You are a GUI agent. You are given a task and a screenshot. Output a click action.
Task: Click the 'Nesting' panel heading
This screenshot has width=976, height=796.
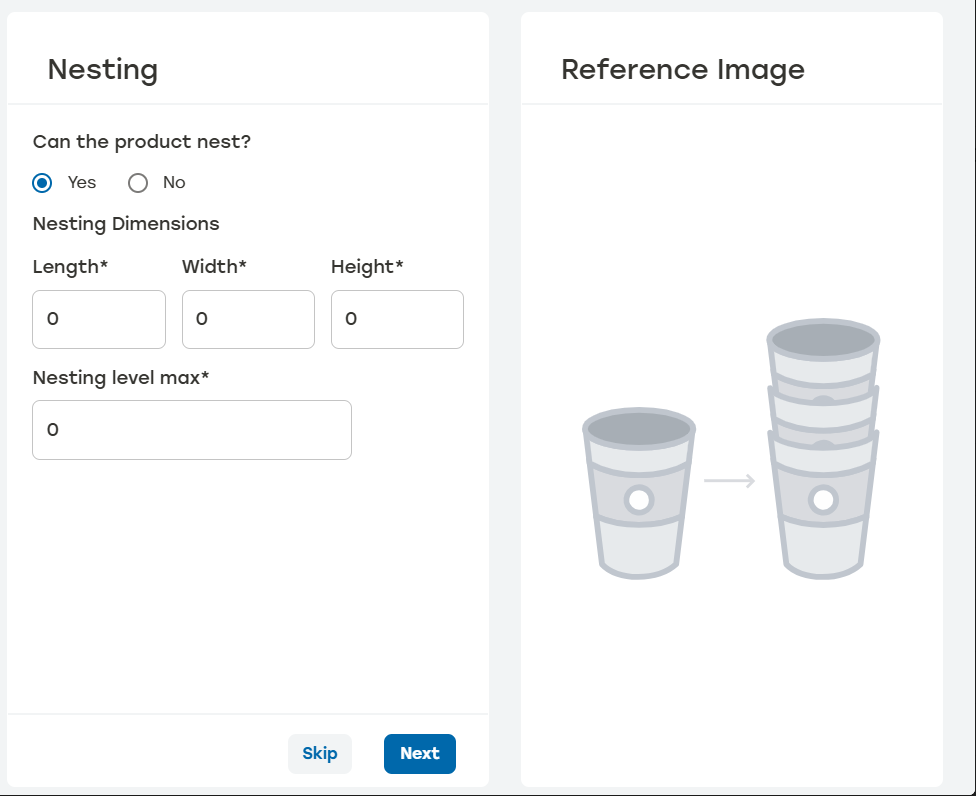point(103,69)
